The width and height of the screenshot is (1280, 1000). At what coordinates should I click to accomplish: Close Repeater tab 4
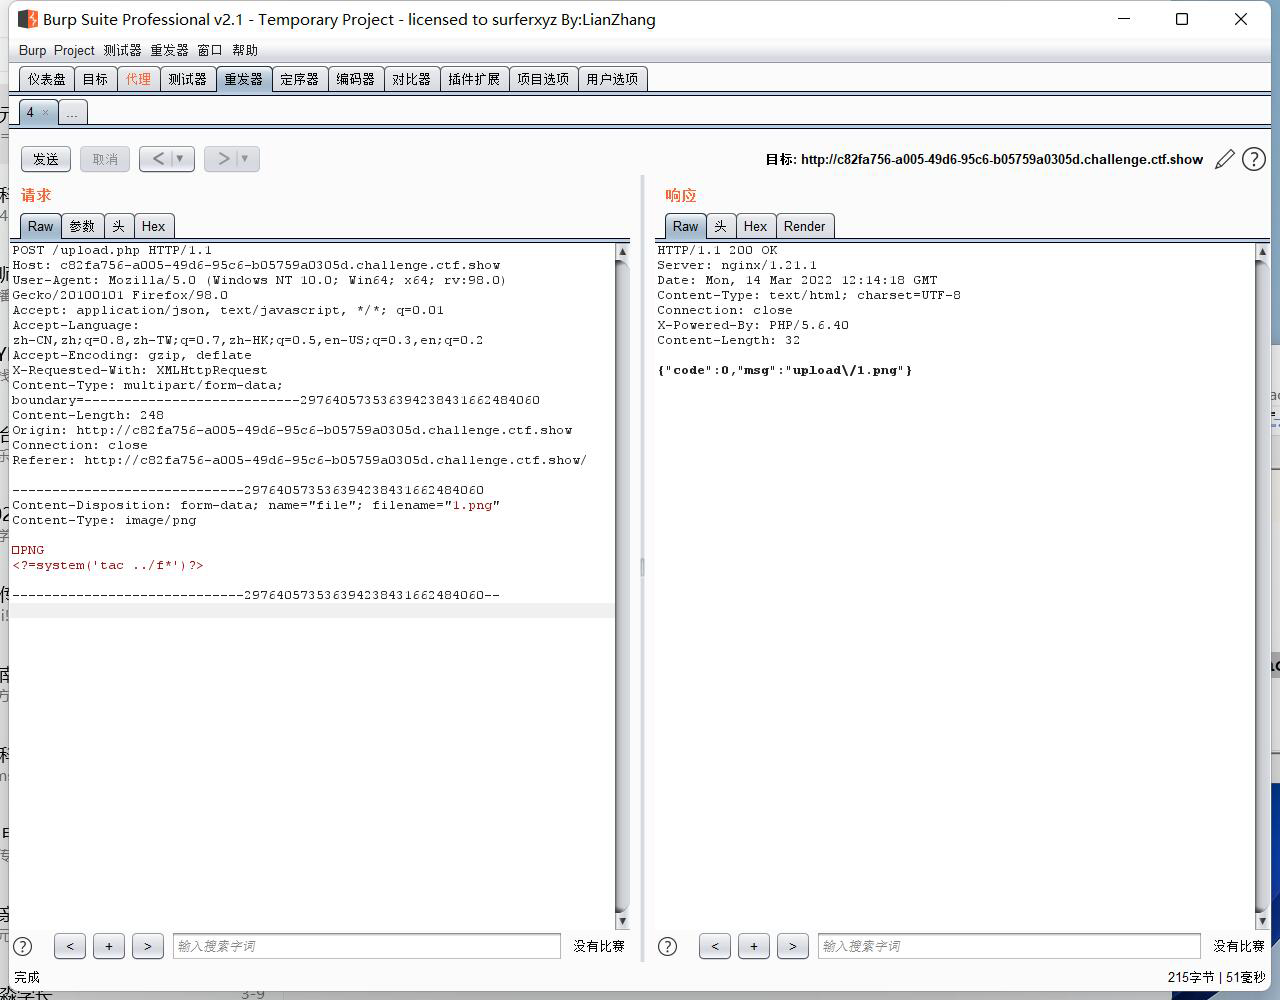[45, 113]
